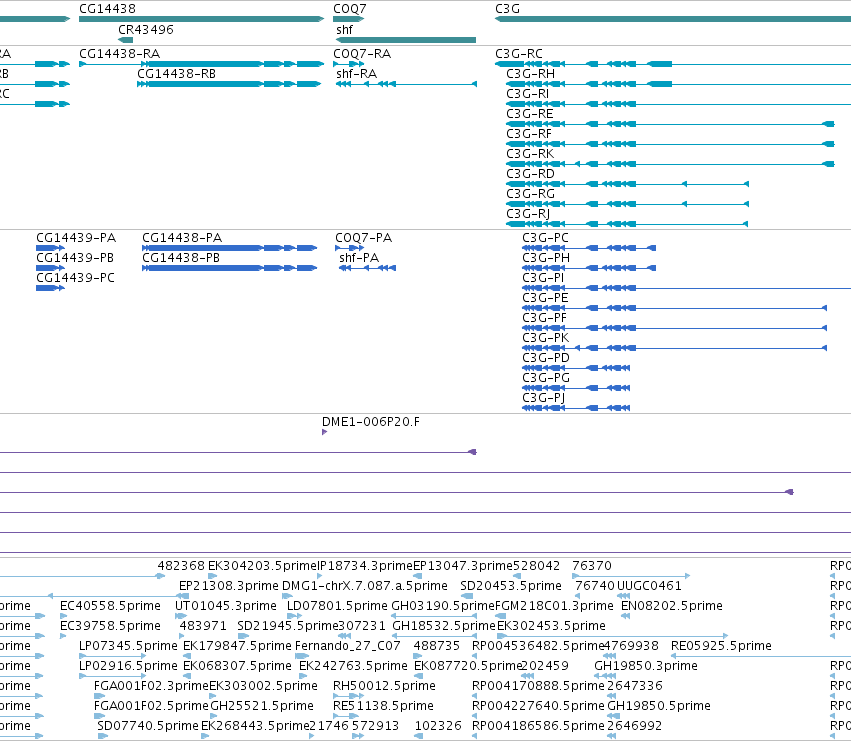The image size is (851, 741).
Task: Select the CG14438-PB protein bar glyph
Action: (x=230, y=268)
